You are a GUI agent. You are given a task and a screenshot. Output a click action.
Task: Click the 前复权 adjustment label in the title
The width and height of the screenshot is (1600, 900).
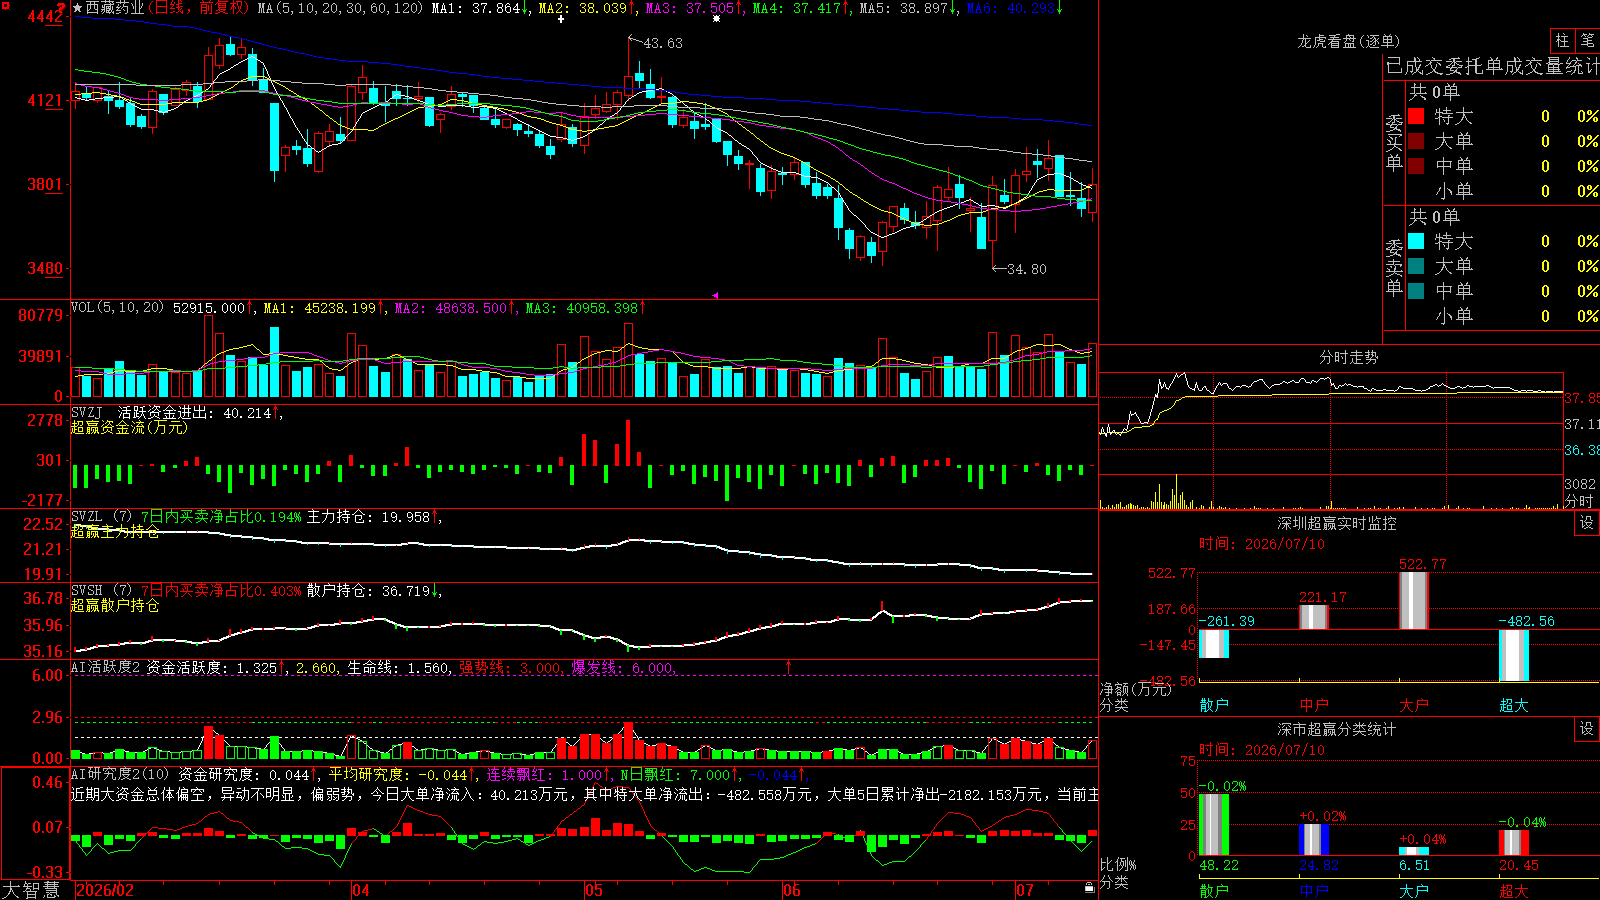click(221, 8)
